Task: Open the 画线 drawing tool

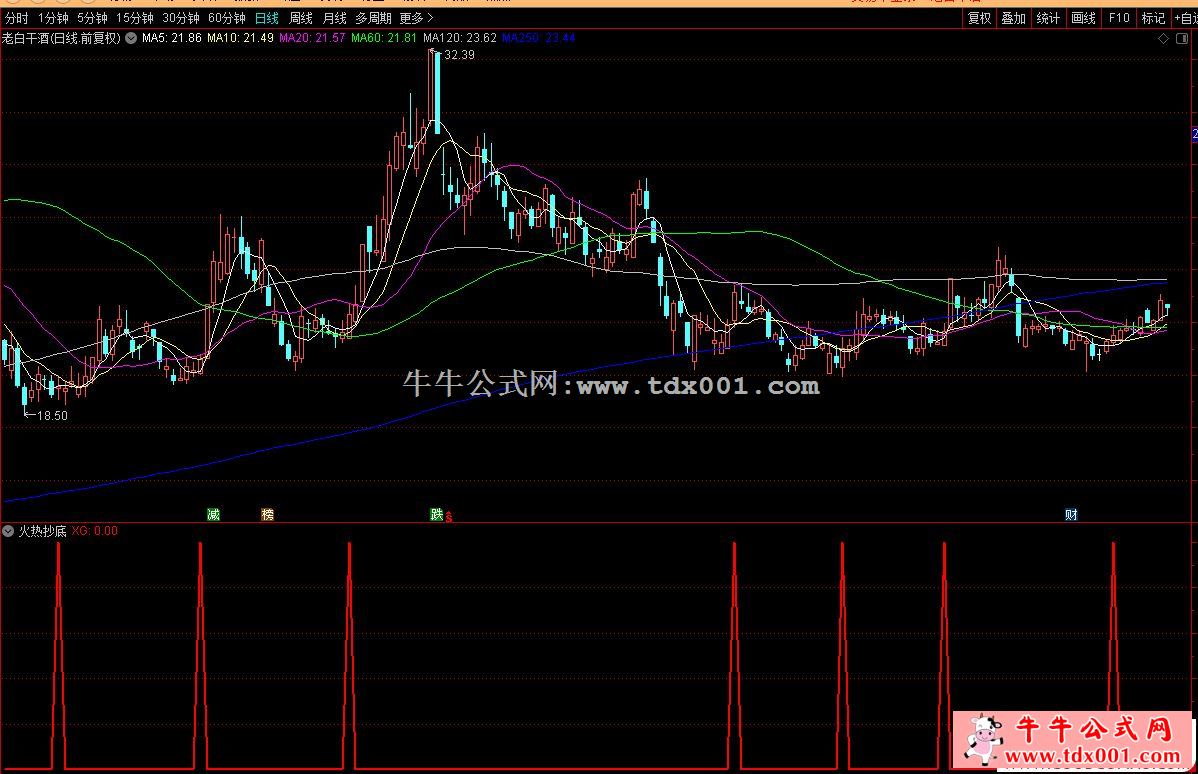Action: (1083, 18)
